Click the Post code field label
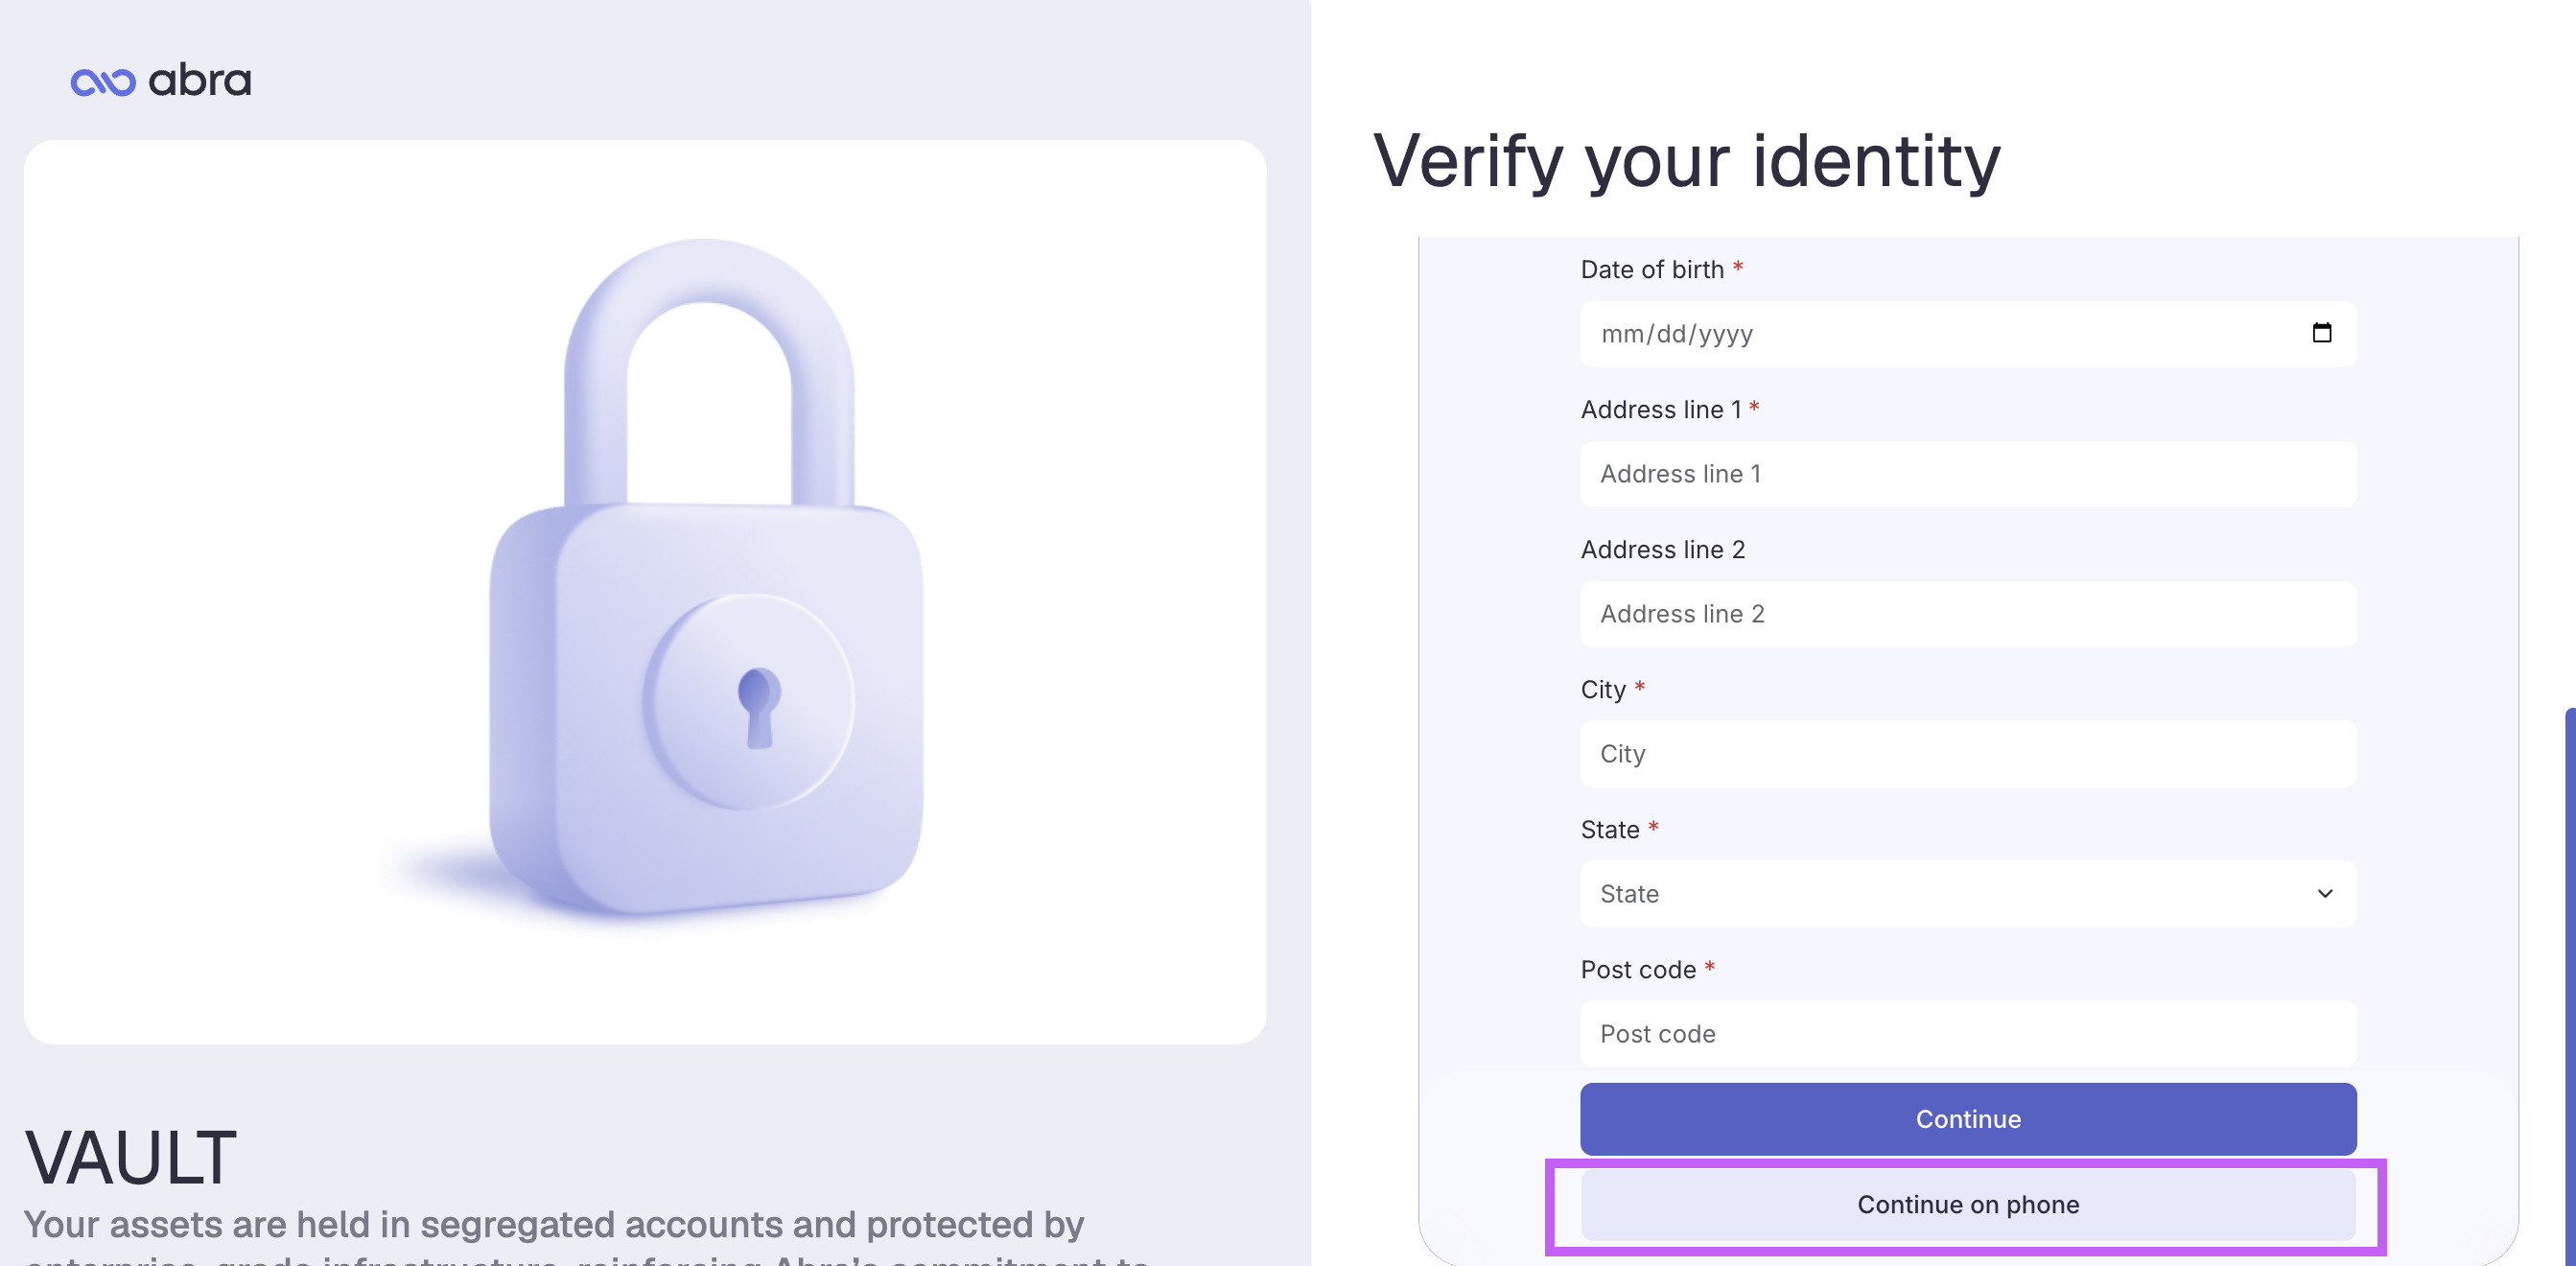This screenshot has width=2576, height=1266. click(x=1638, y=969)
